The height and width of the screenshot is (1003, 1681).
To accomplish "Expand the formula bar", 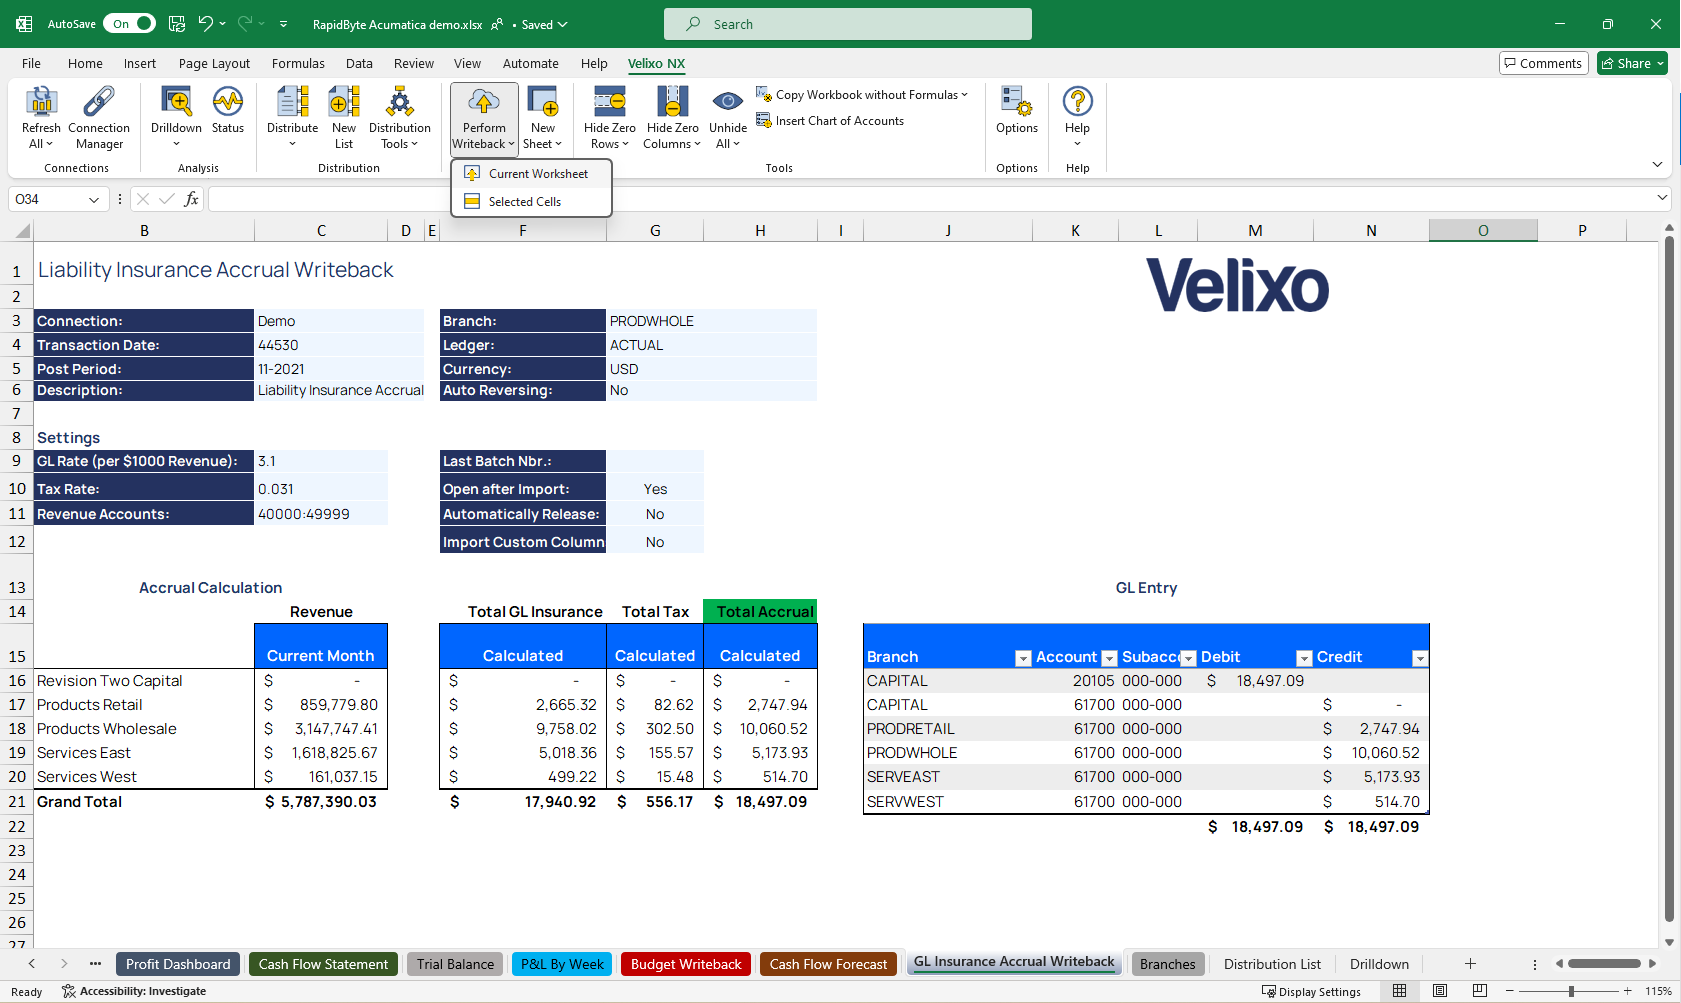I will [1662, 198].
